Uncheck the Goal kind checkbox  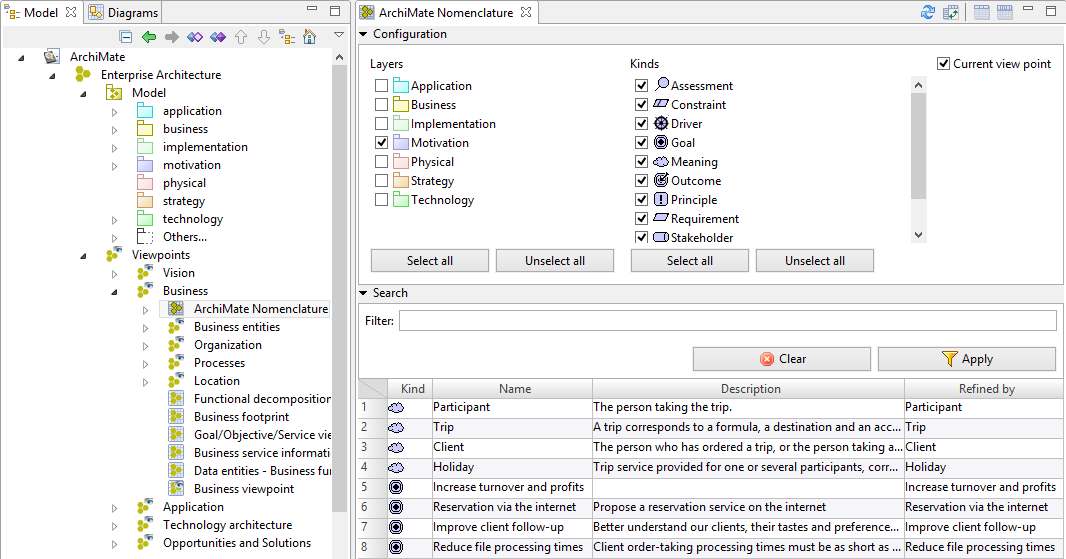[641, 143]
